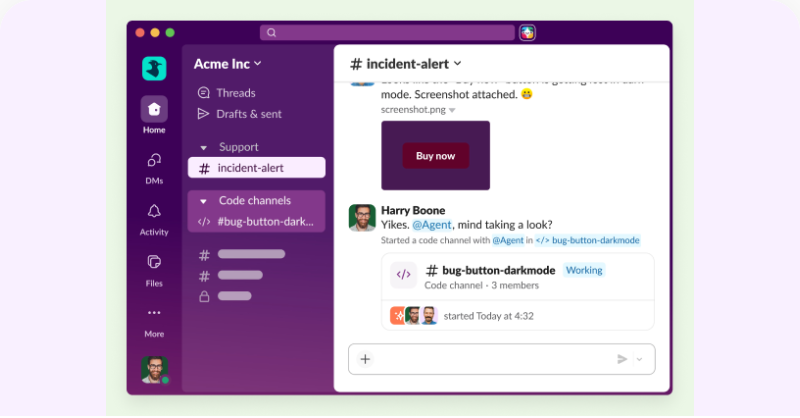Click the search magnifier icon
This screenshot has height=418, width=800.
271,33
